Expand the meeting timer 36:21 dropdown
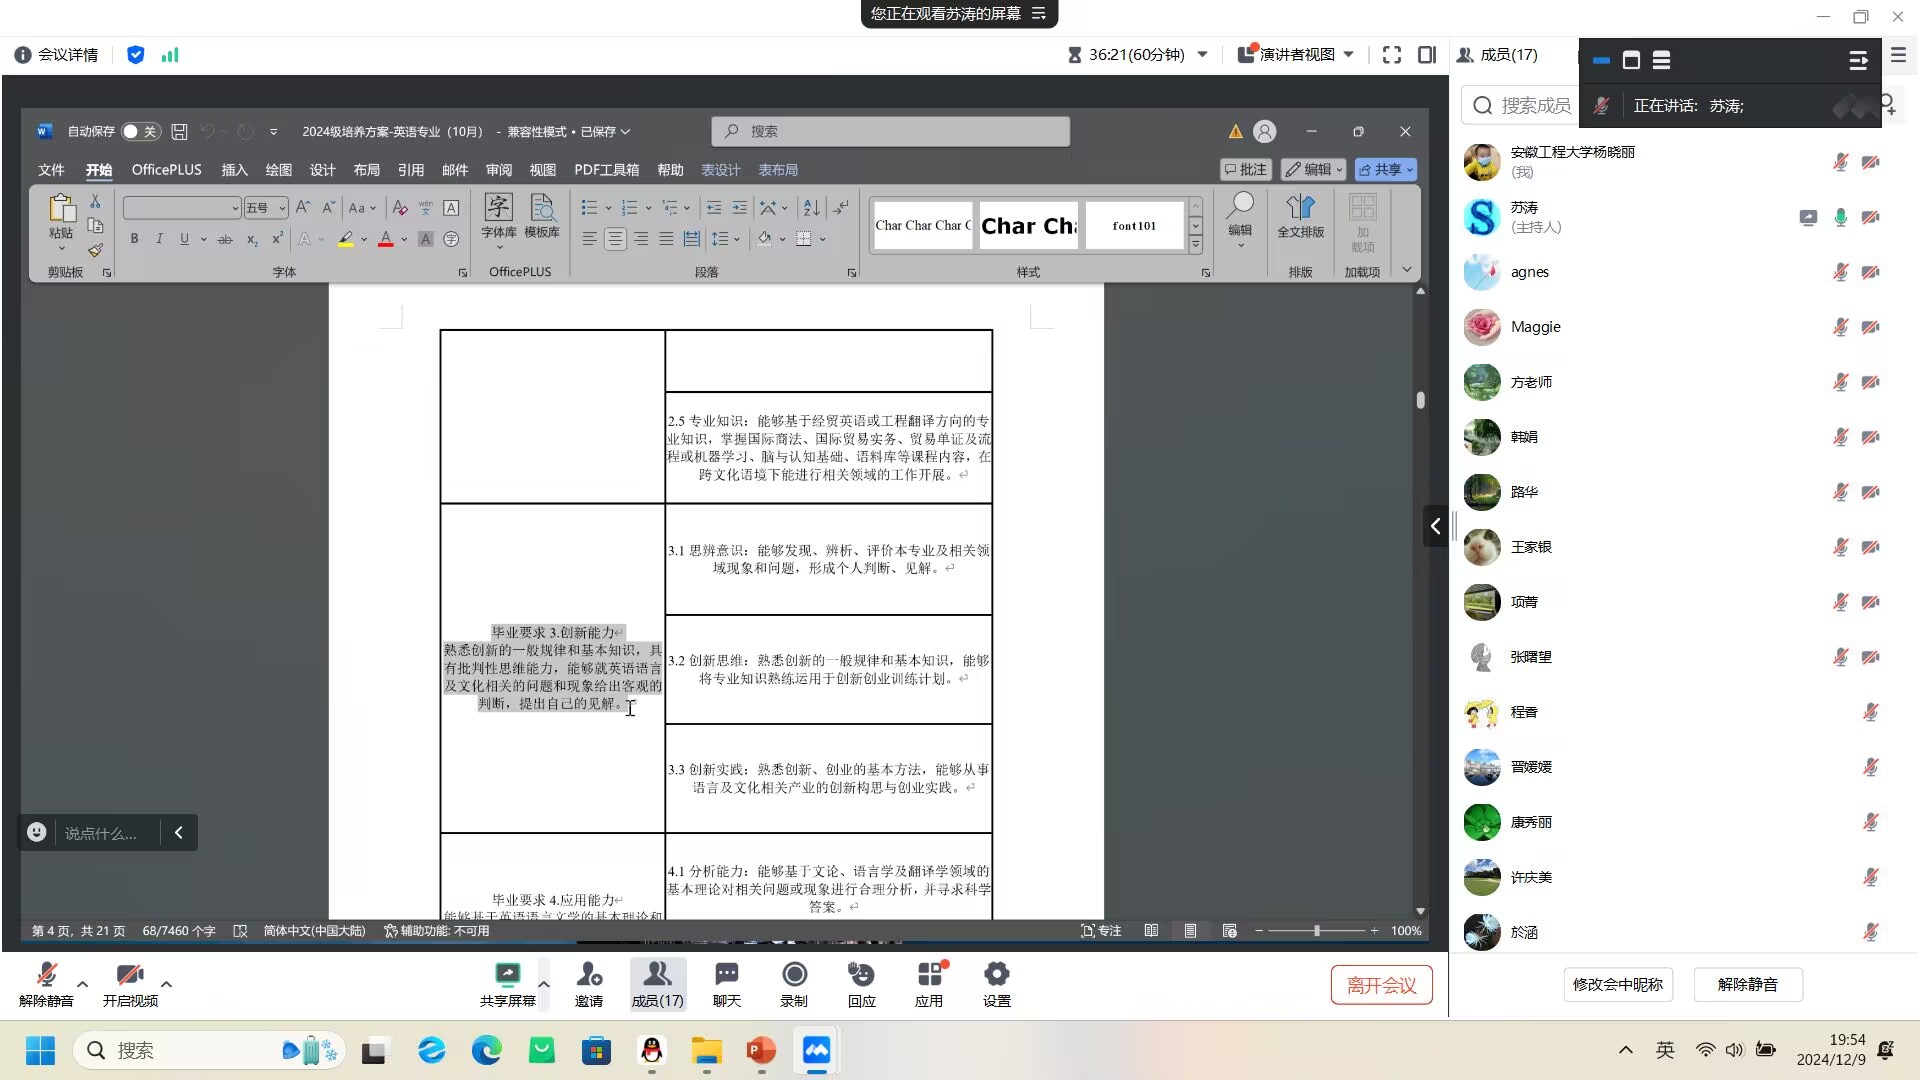The height and width of the screenshot is (1080, 1920). 1203,55
